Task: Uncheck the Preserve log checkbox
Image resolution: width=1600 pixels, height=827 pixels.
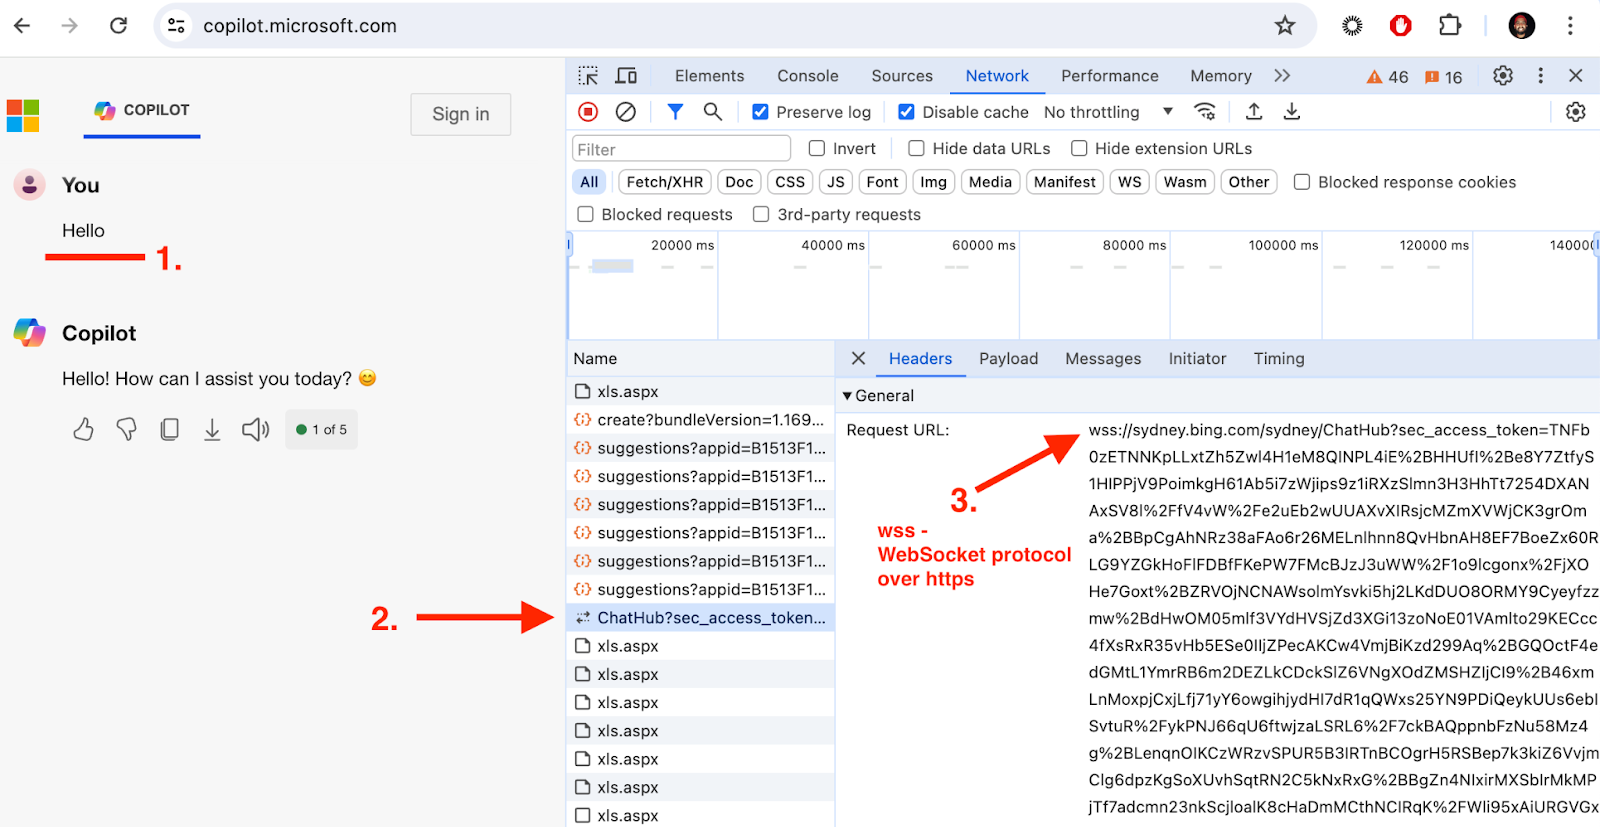Action: [x=760, y=112]
